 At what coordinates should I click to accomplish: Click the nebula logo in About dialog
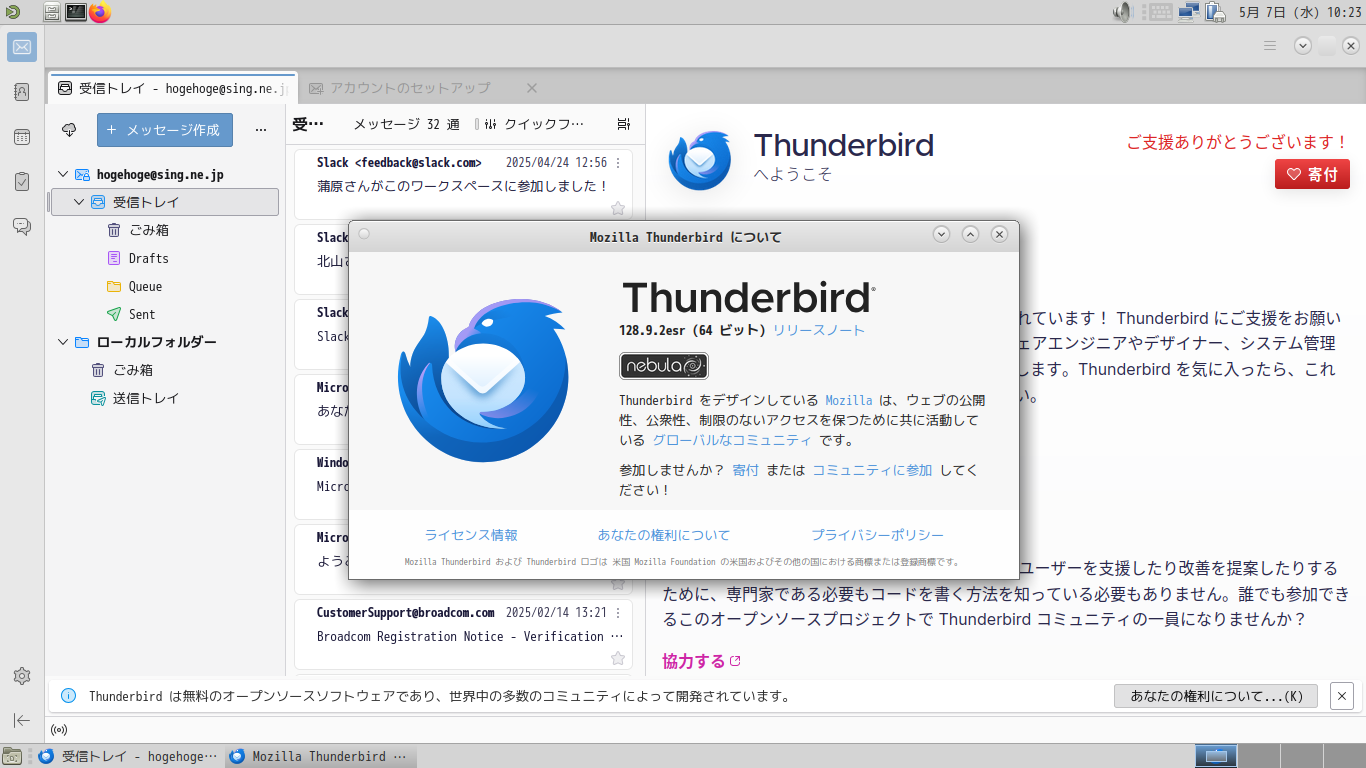point(664,366)
